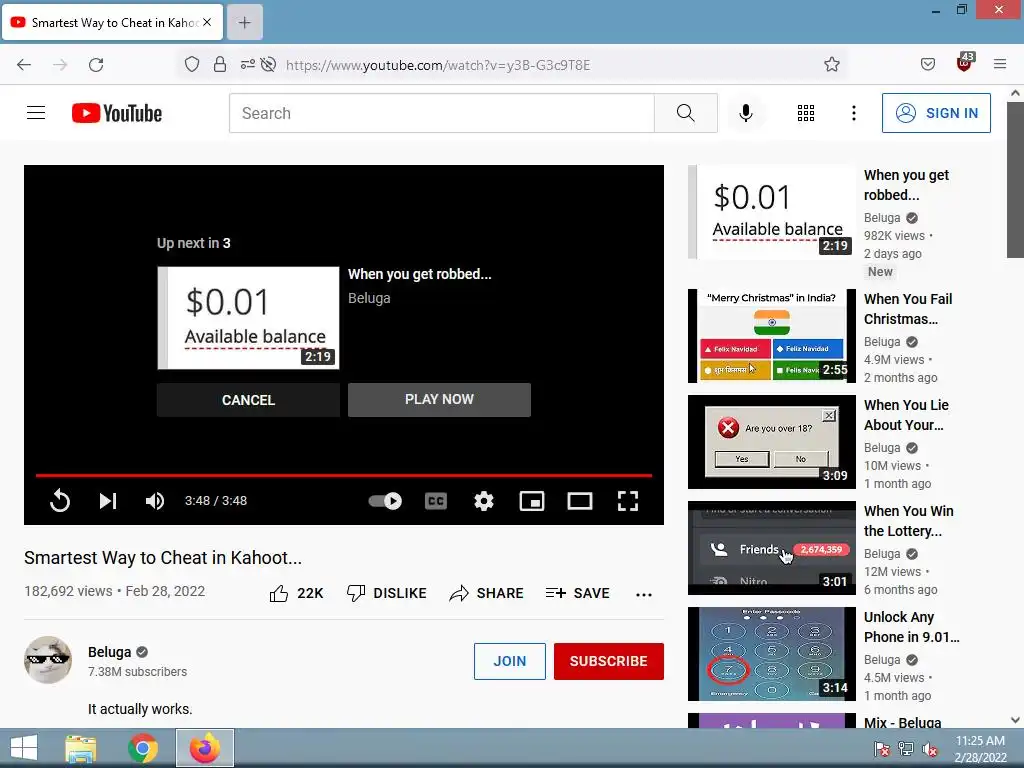Click the video progress bar
The height and width of the screenshot is (768, 1024).
click(x=344, y=475)
